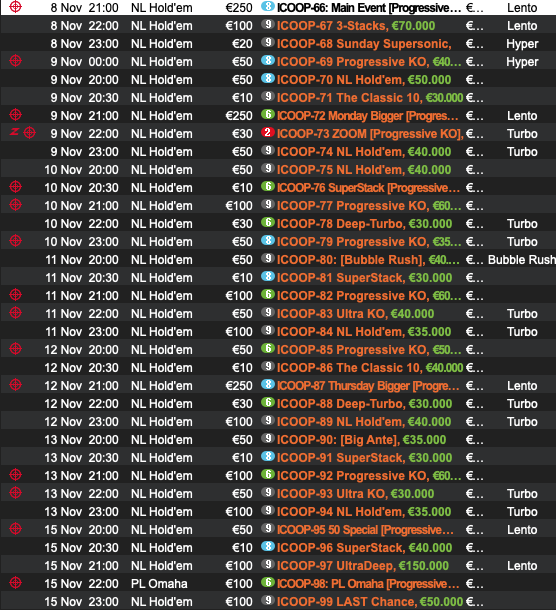Open ICOOP-66 Main Event tournament

(369, 8)
